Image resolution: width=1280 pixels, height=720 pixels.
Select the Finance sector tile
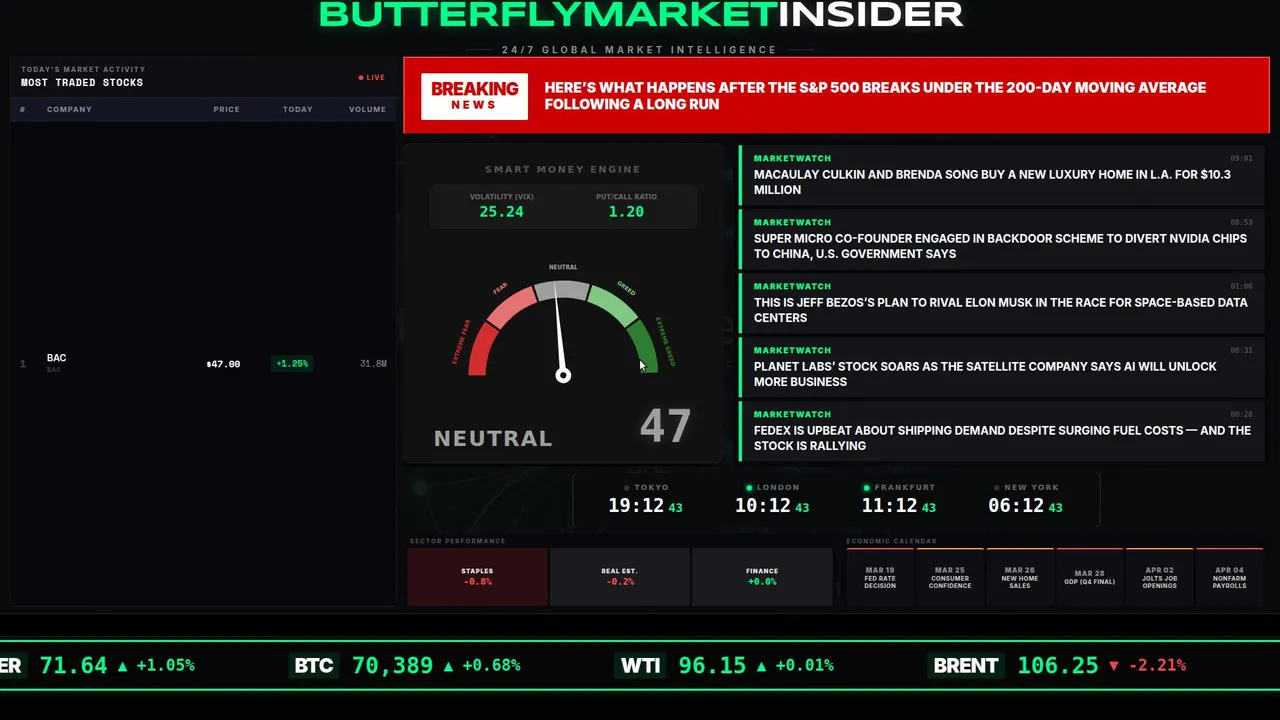pyautogui.click(x=761, y=576)
